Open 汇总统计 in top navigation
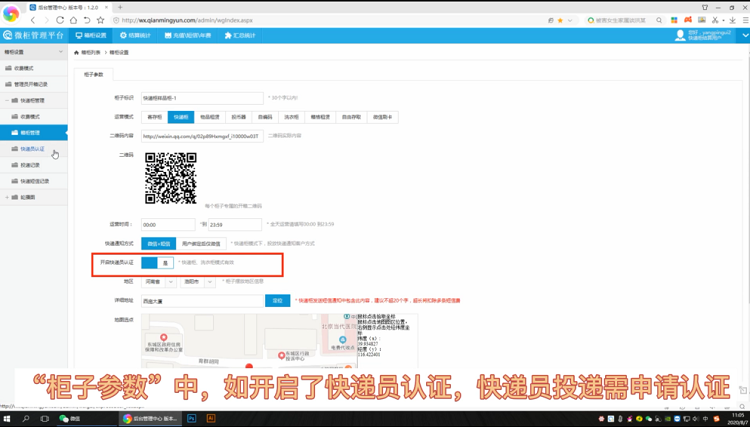 tap(240, 35)
